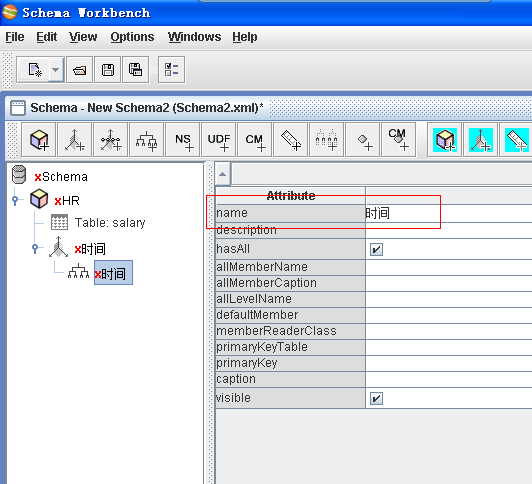Click the Add Cube toolbar icon

[39, 140]
